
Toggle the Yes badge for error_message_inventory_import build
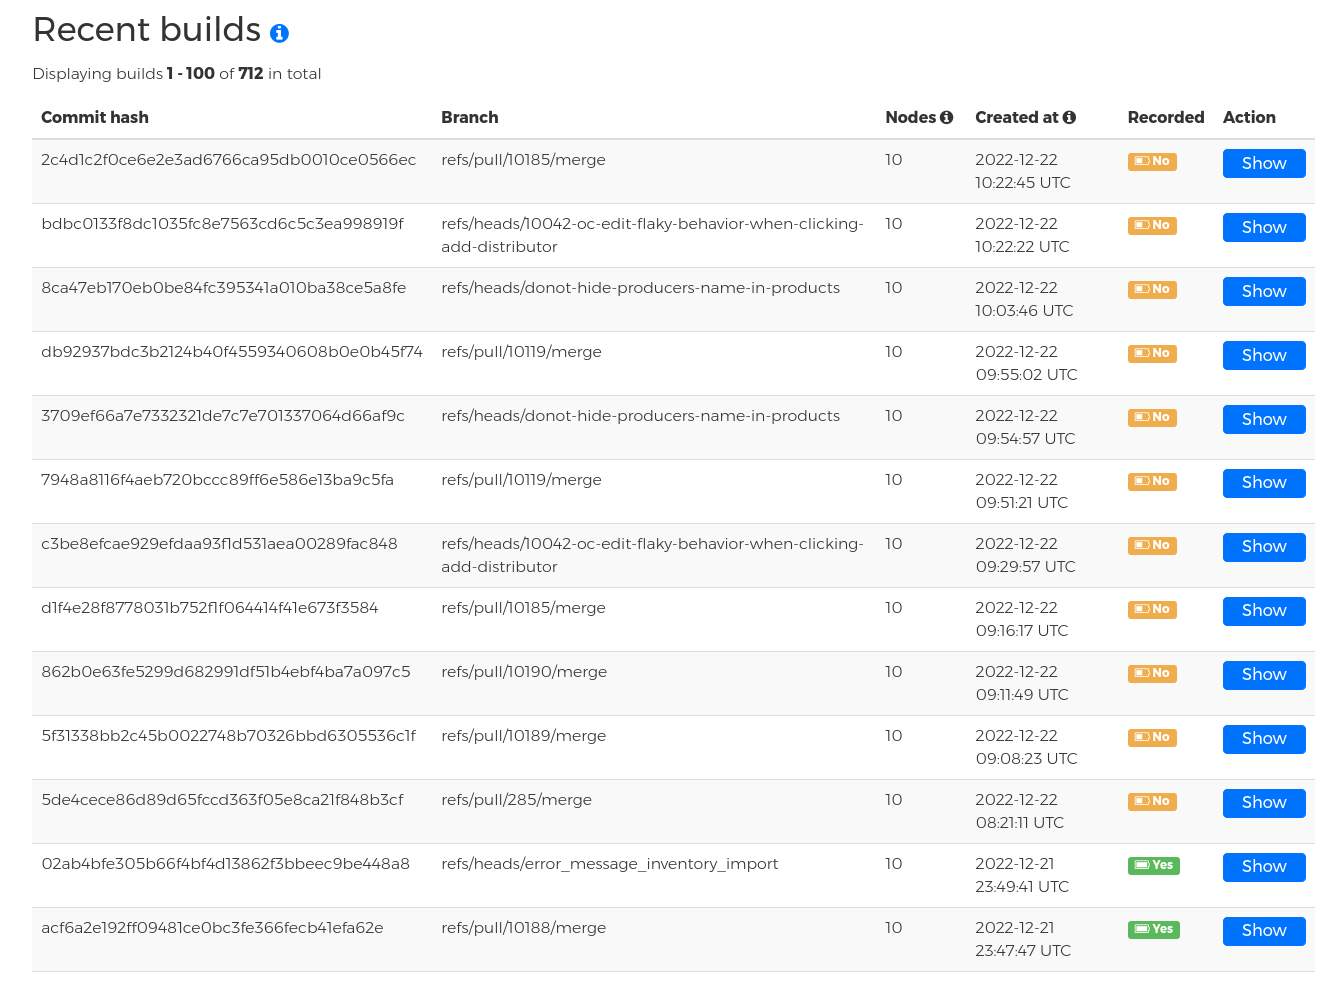[x=1153, y=865]
